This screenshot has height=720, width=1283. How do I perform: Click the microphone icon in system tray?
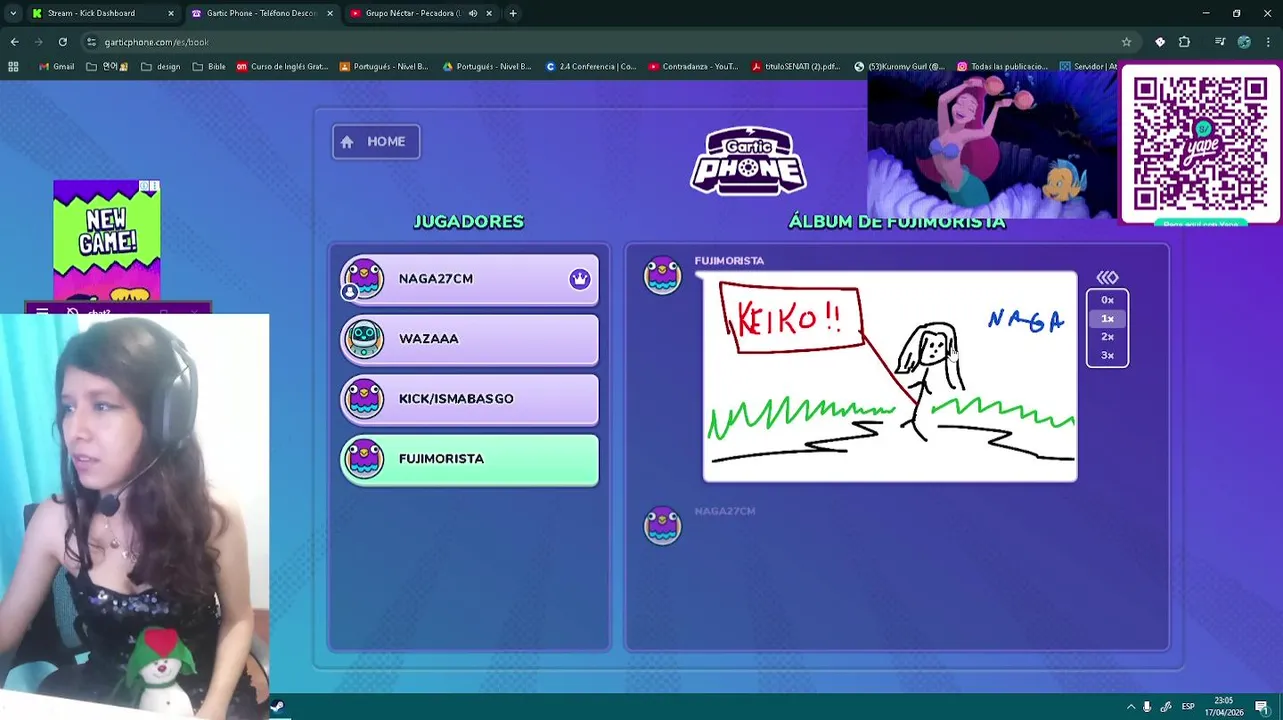pos(1147,707)
